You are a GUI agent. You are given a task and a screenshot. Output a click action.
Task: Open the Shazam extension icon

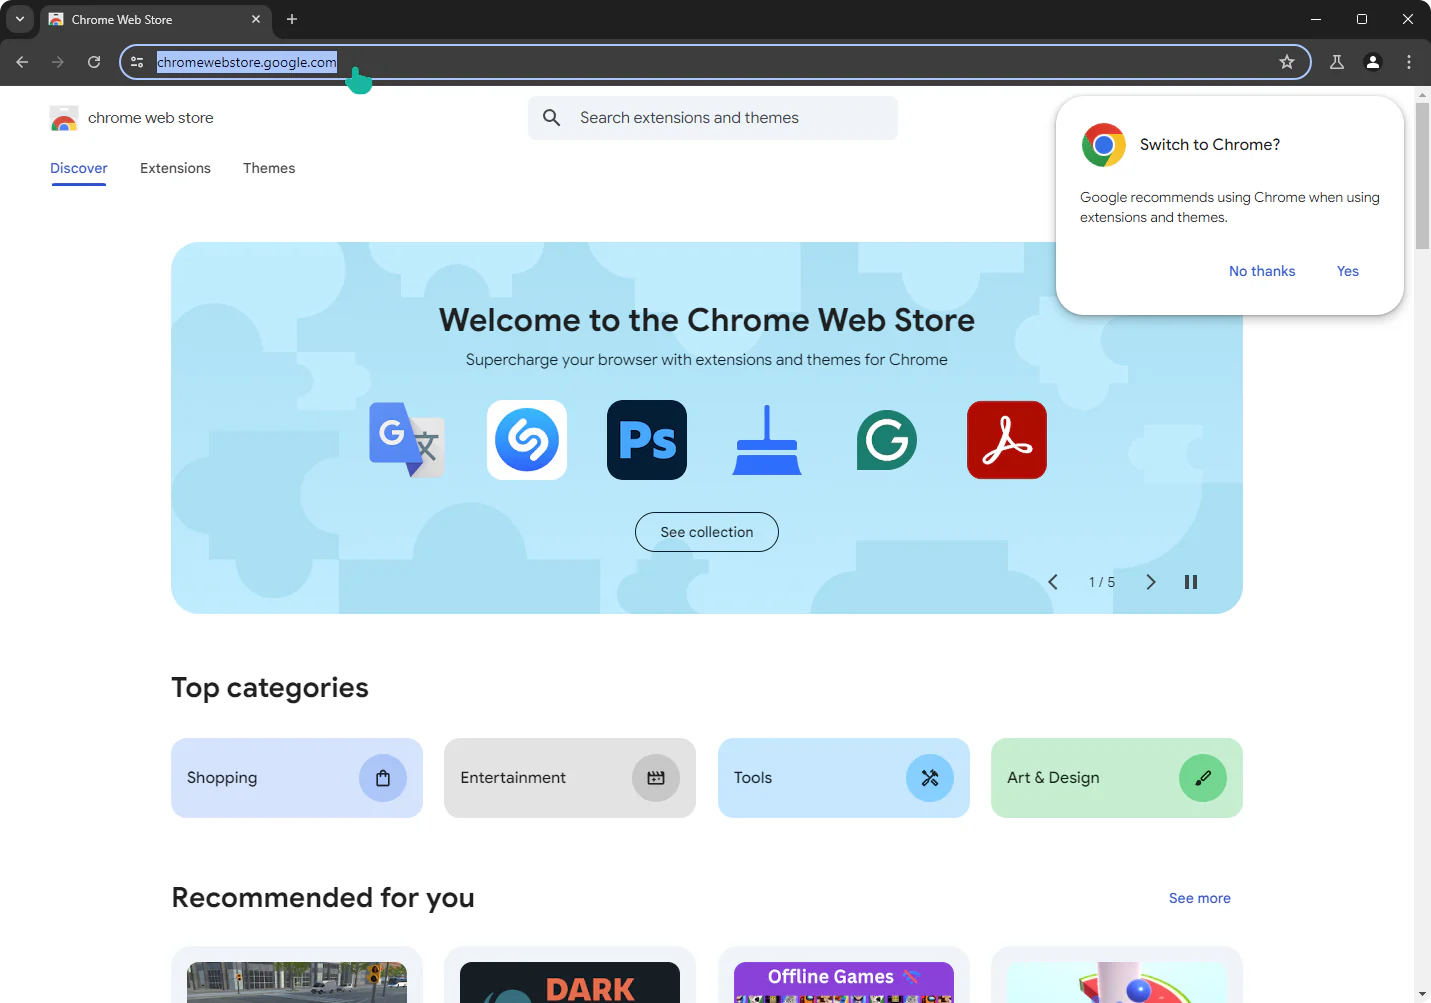pos(527,440)
